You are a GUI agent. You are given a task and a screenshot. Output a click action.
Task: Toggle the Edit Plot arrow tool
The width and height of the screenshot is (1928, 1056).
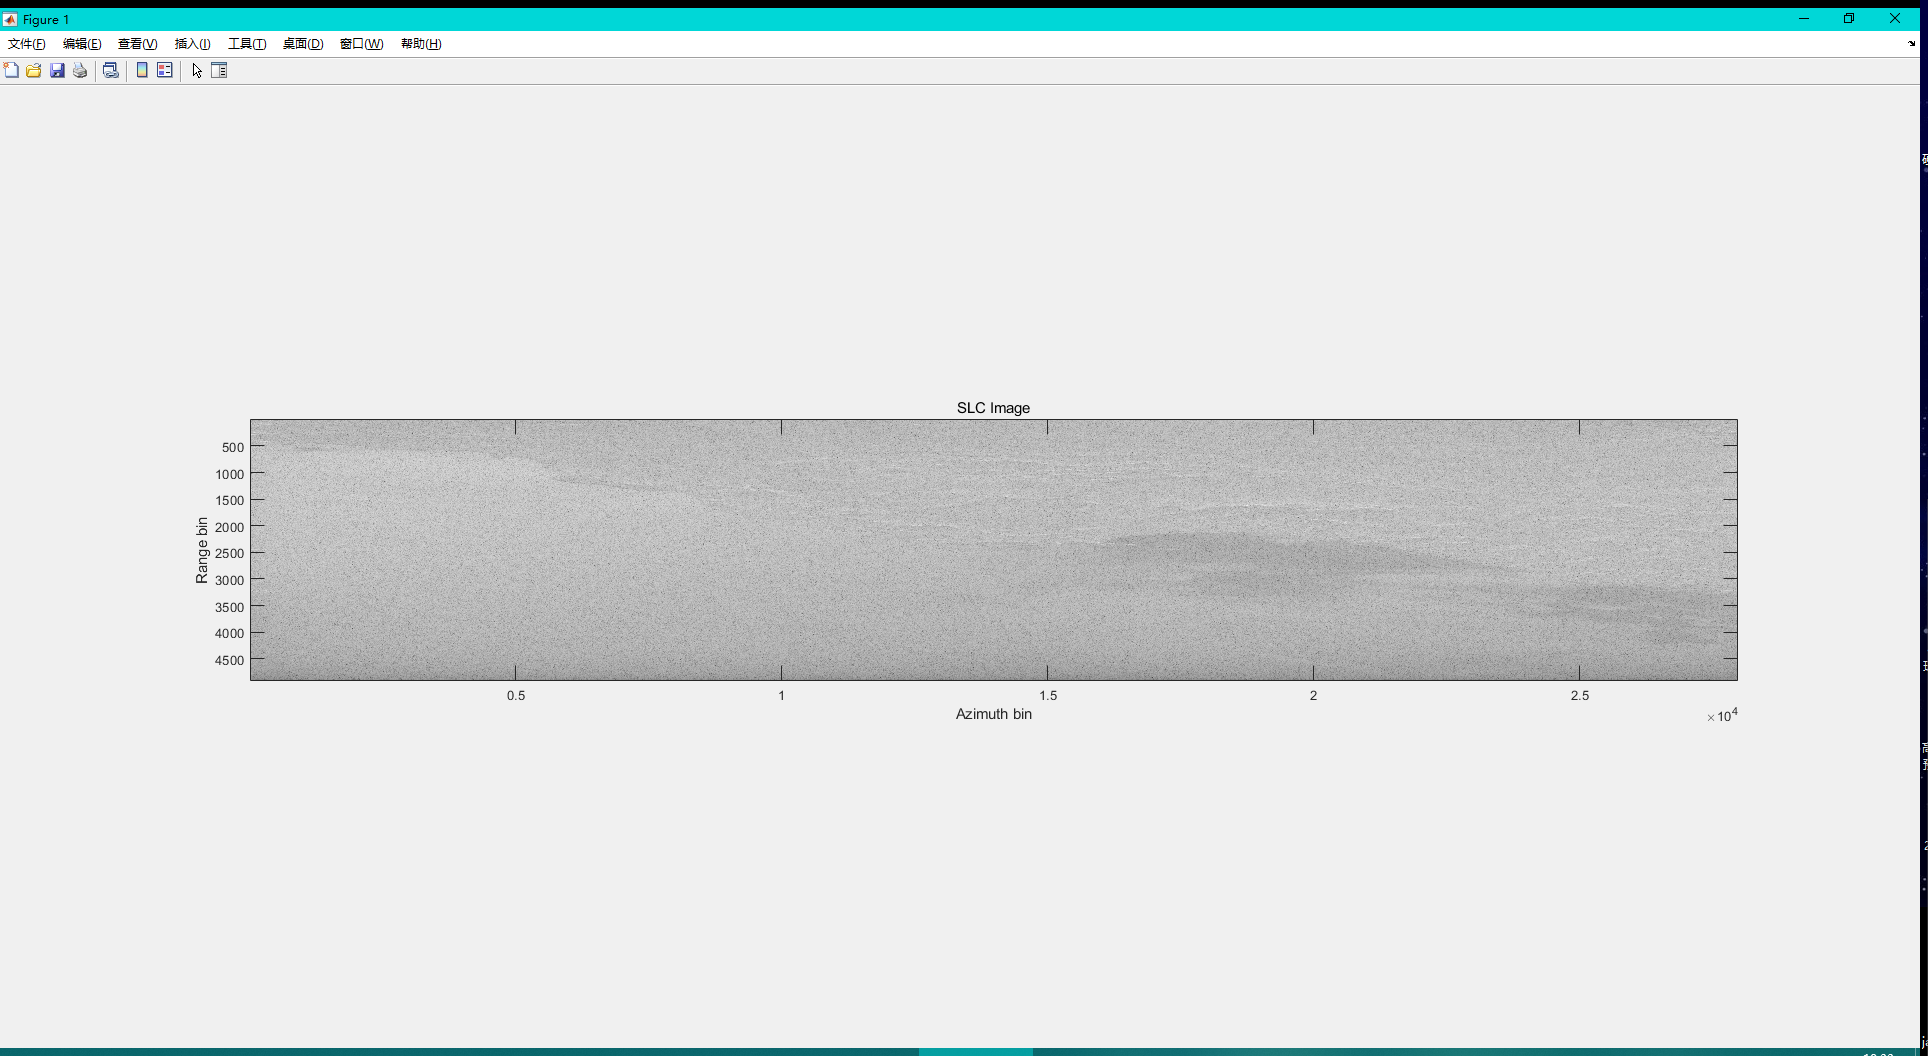197,70
